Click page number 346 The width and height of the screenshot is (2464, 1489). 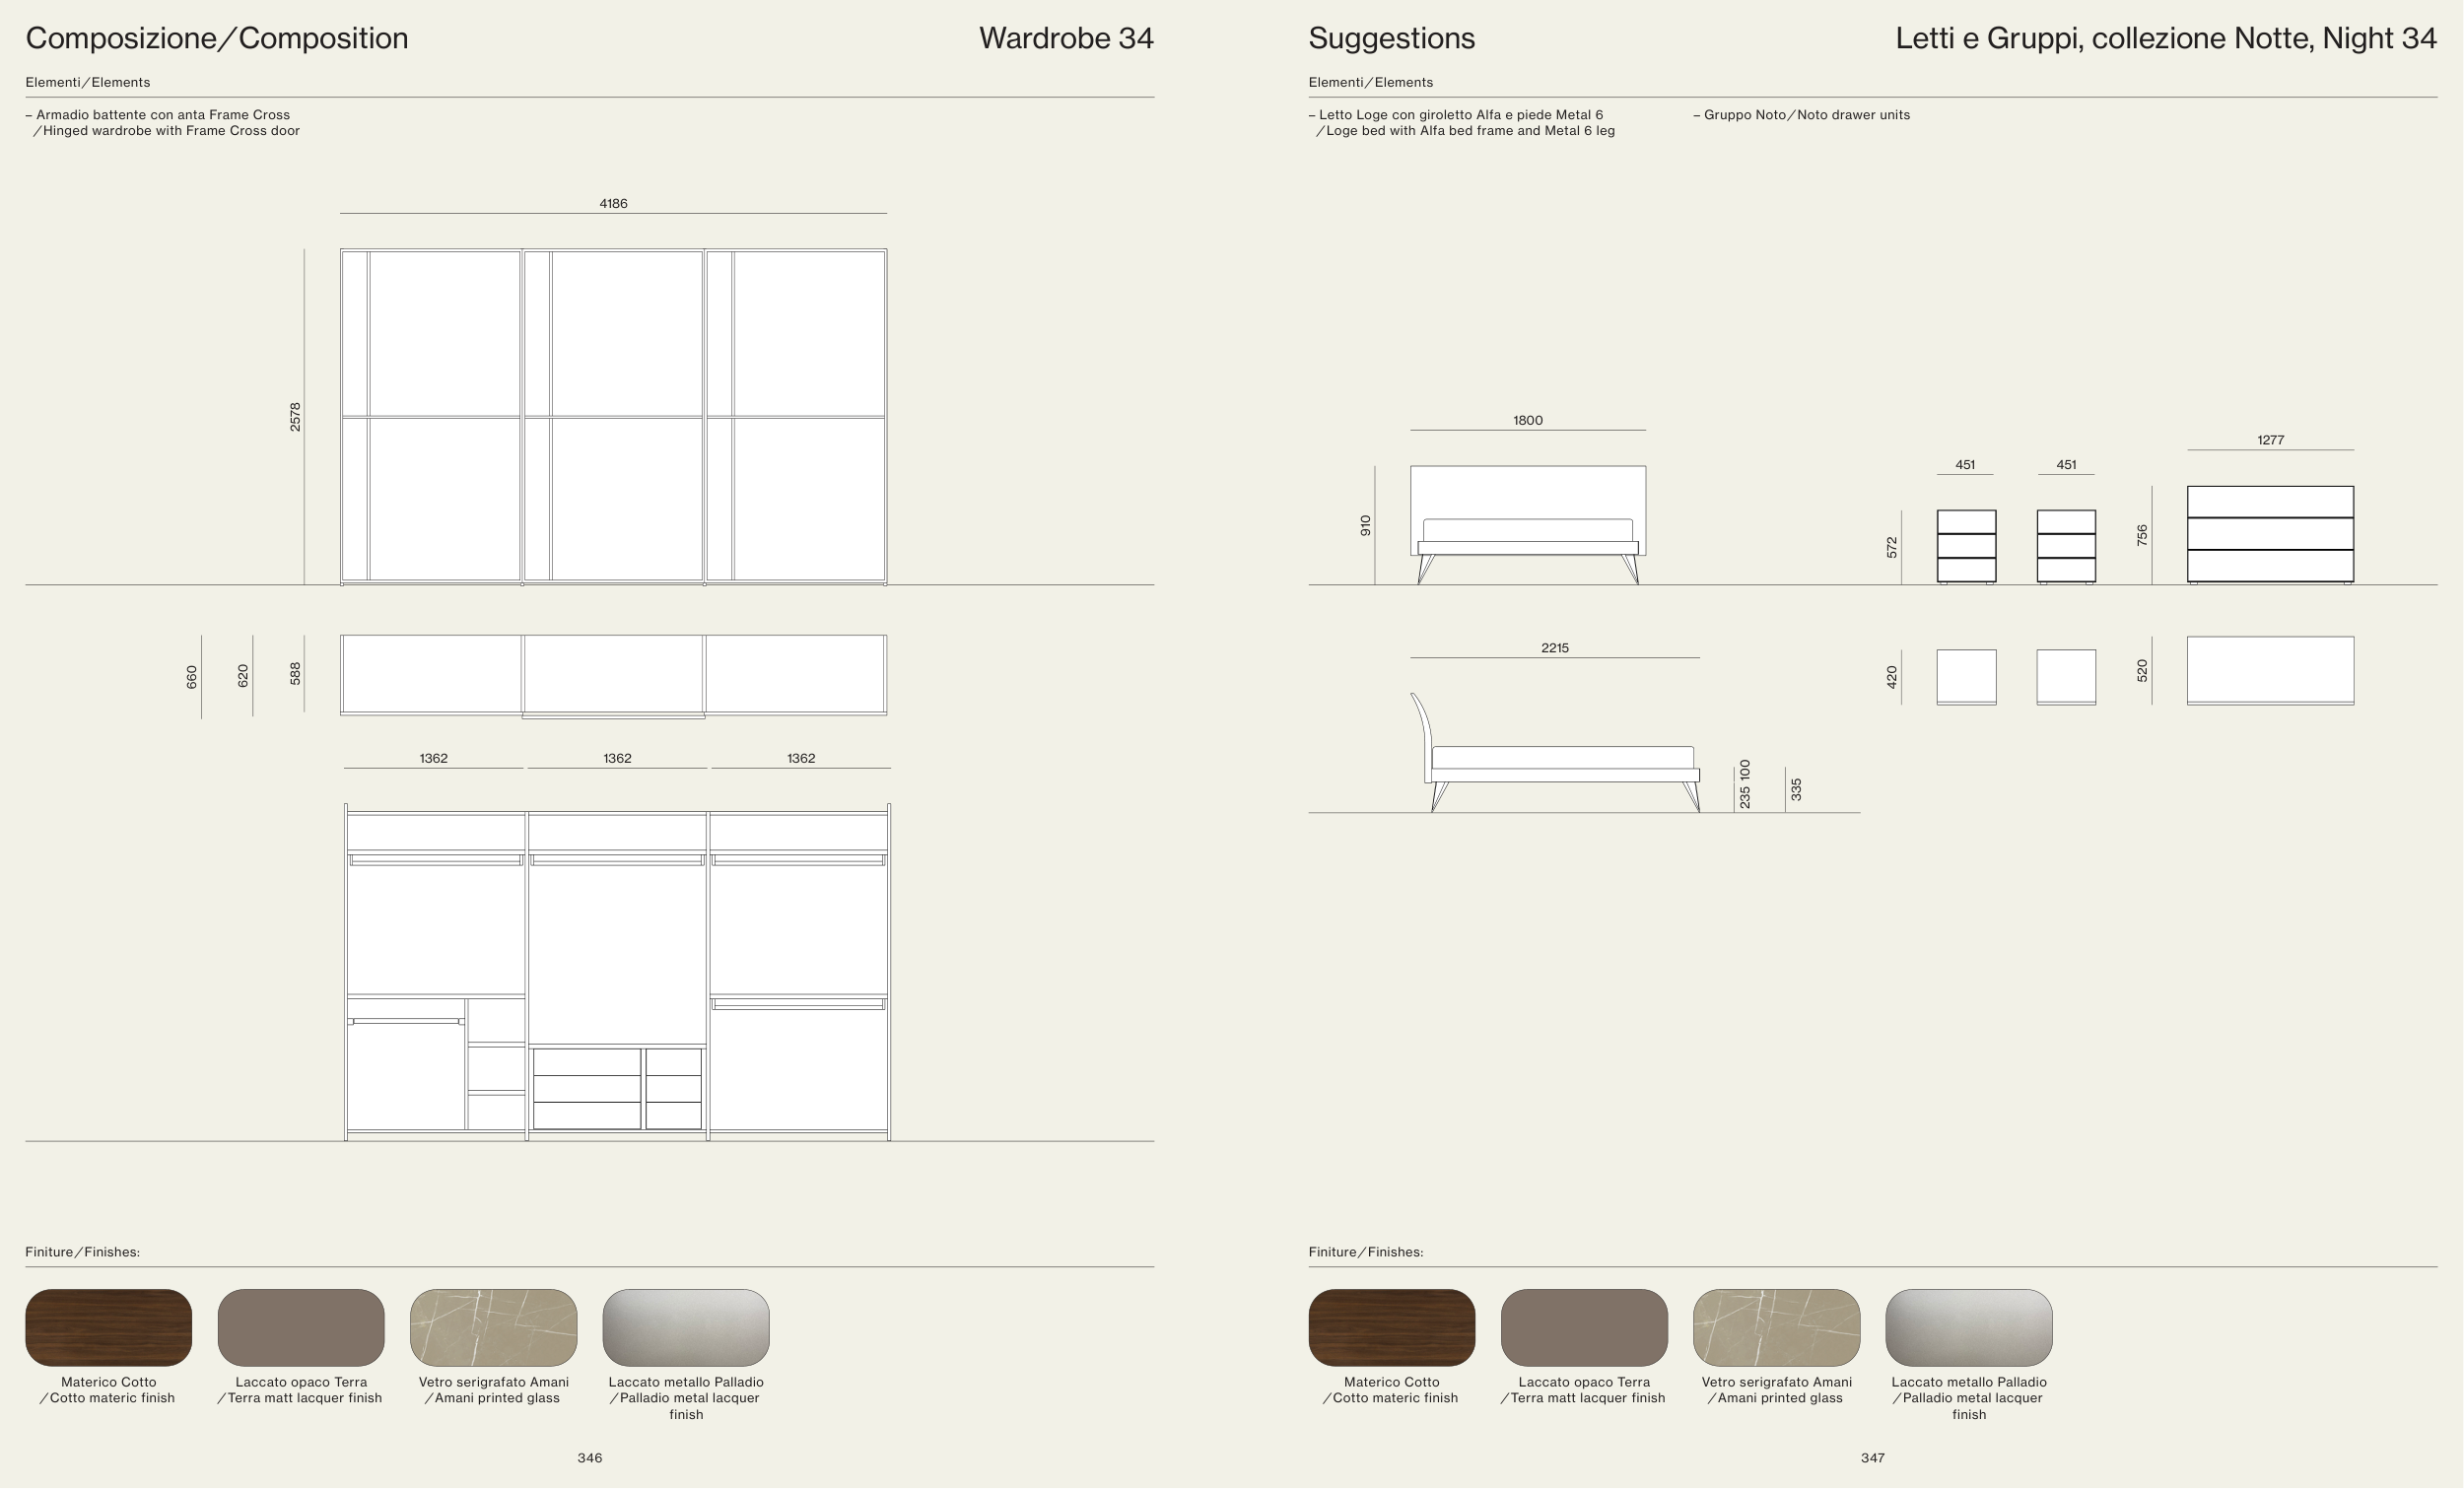pos(590,1458)
